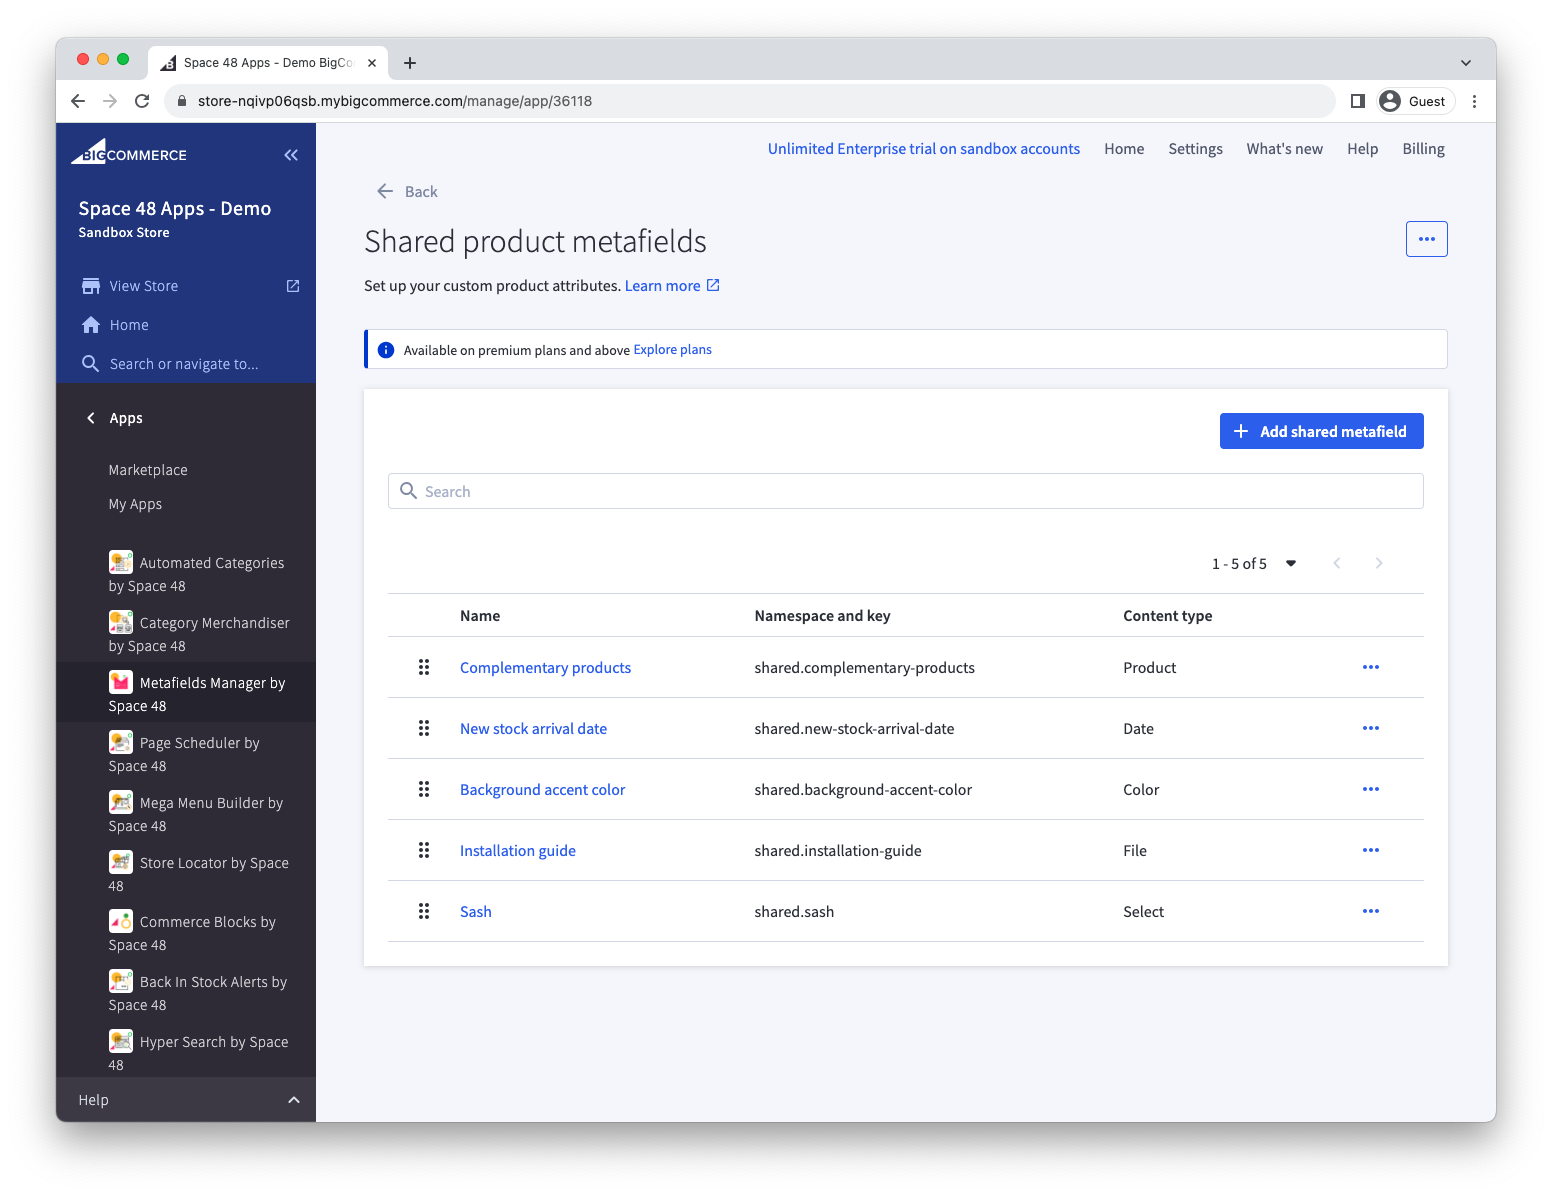This screenshot has width=1552, height=1196.
Task: Open Marketplace in Apps sidebar
Action: 148,470
